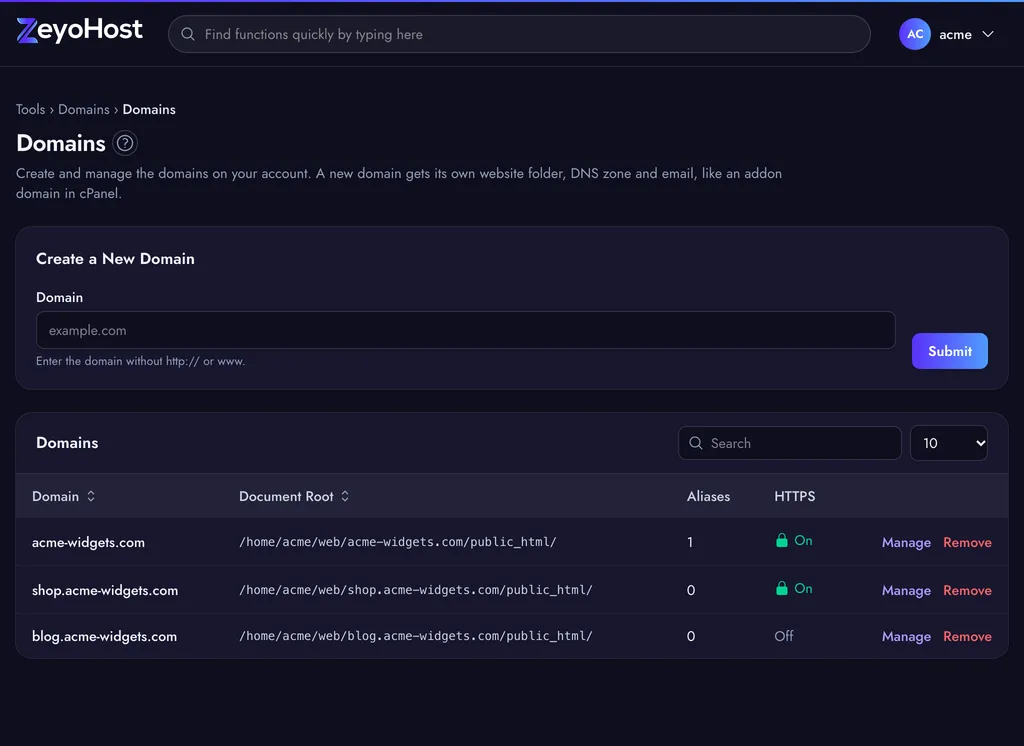
Task: Click the Aliases column header
Action: pyautogui.click(x=708, y=496)
